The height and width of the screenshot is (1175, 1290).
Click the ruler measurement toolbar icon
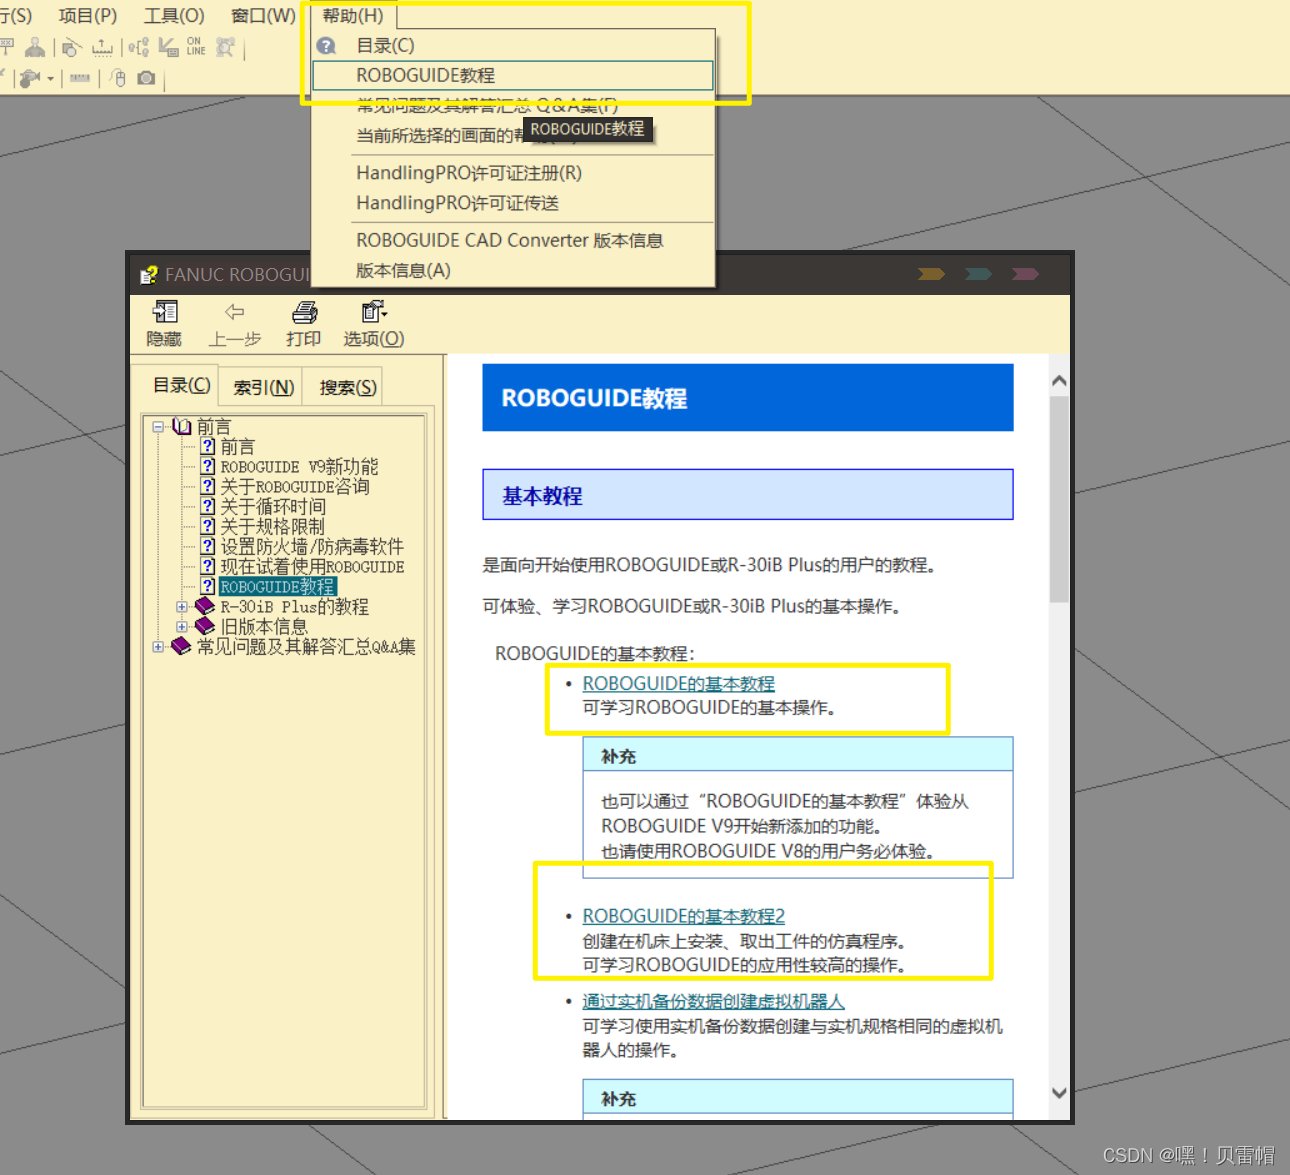pyautogui.click(x=80, y=78)
